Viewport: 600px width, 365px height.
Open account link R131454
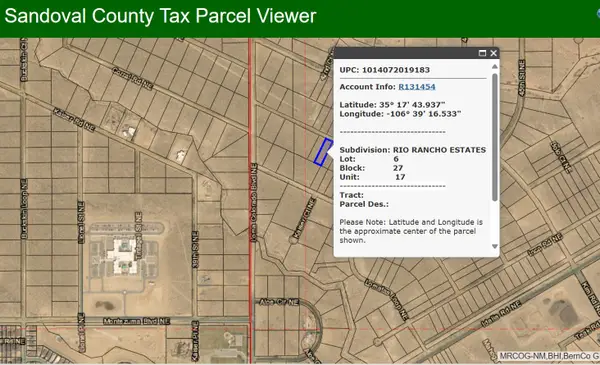pos(417,87)
